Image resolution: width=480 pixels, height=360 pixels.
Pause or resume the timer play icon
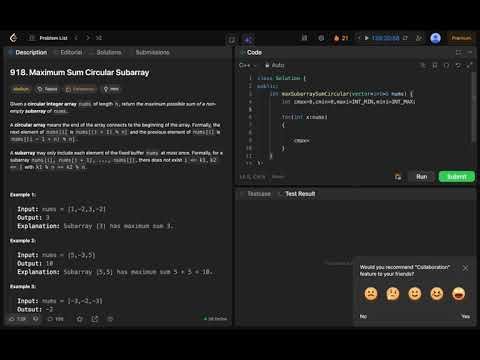(367, 38)
